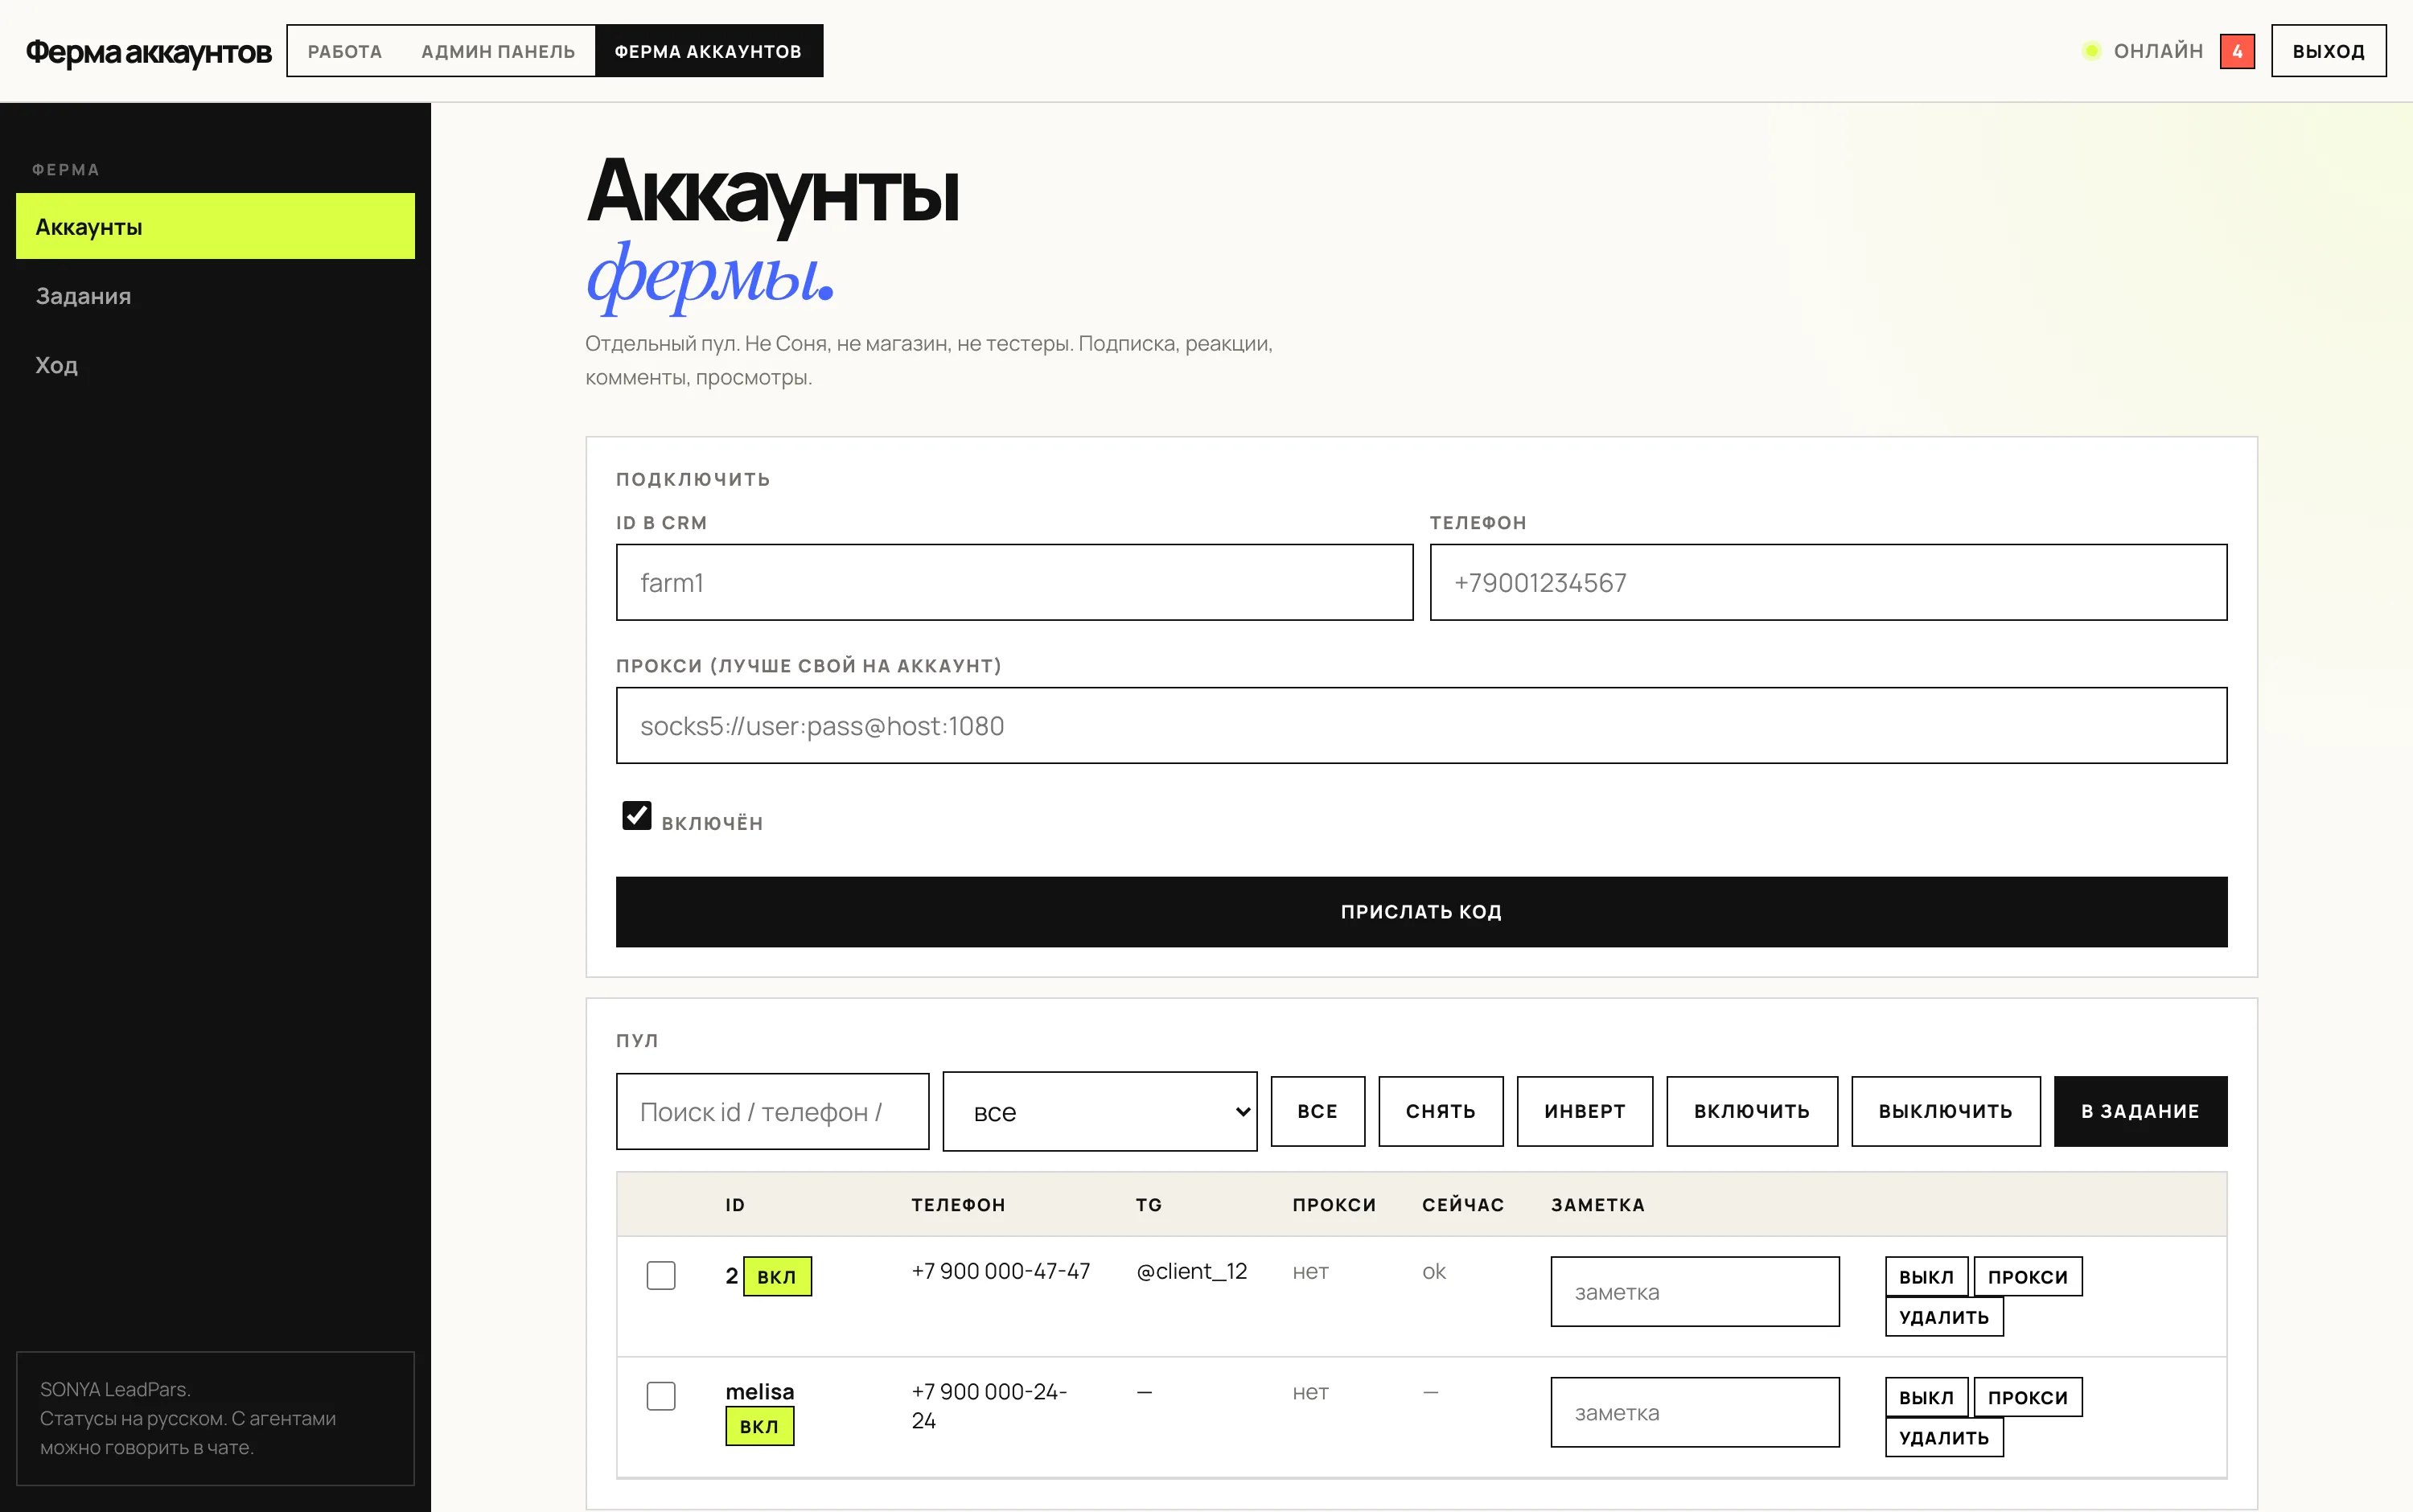Open the АДМИН ПАНЕЛЬ tab
The width and height of the screenshot is (2413, 1512).
498,51
